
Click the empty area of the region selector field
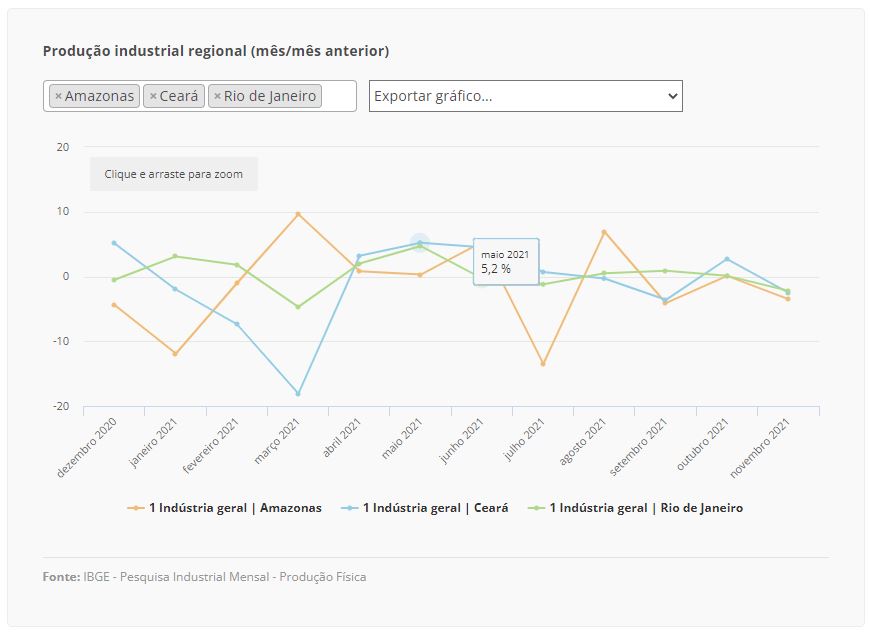[338, 96]
